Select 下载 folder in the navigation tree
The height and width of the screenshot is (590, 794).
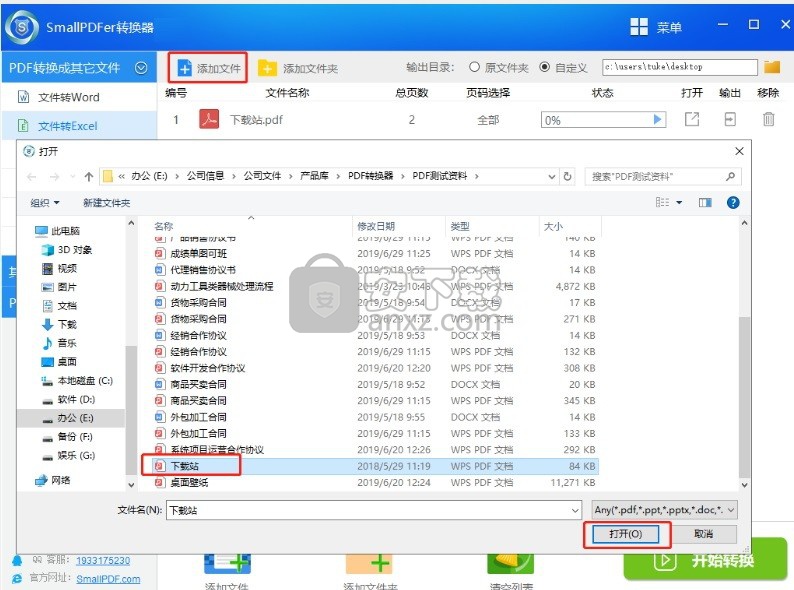(59, 324)
